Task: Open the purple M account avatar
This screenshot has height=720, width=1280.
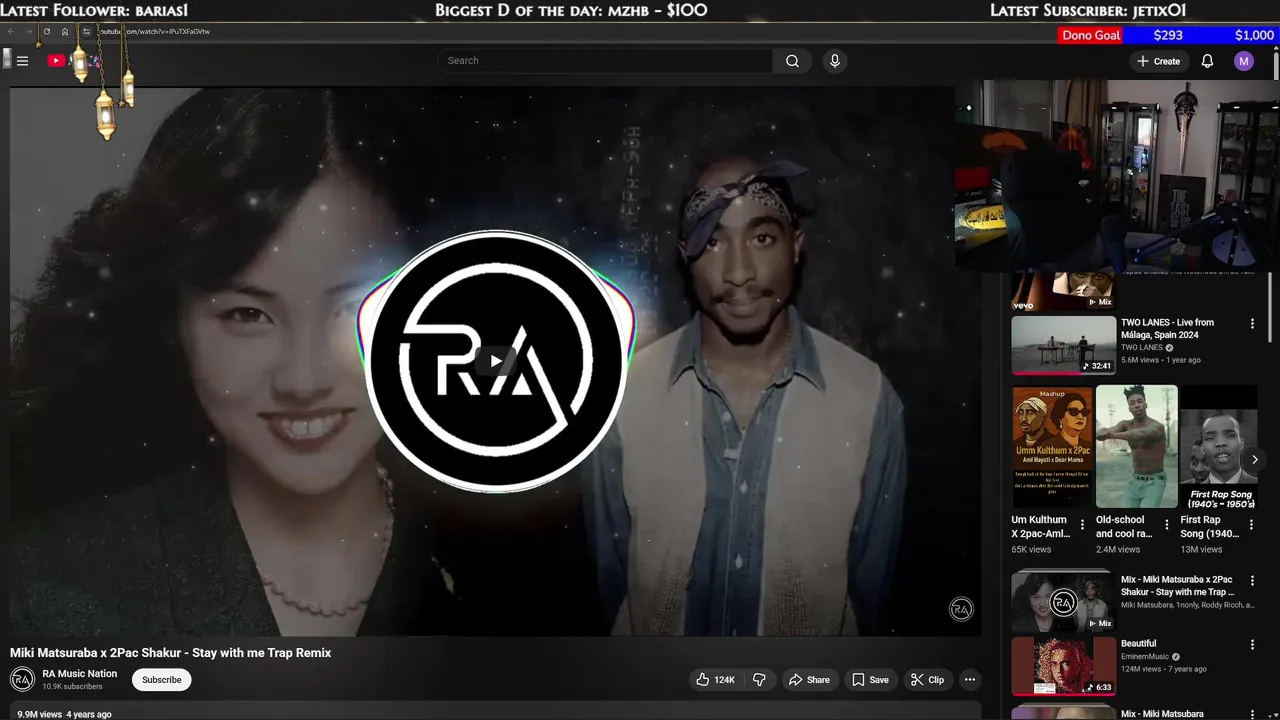Action: (1244, 61)
